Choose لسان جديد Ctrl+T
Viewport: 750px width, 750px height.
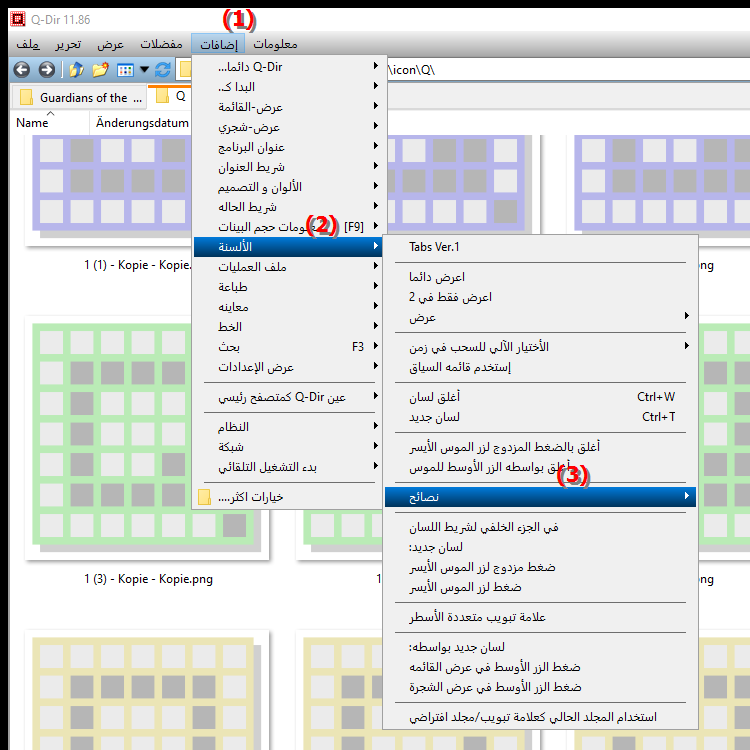(540, 417)
